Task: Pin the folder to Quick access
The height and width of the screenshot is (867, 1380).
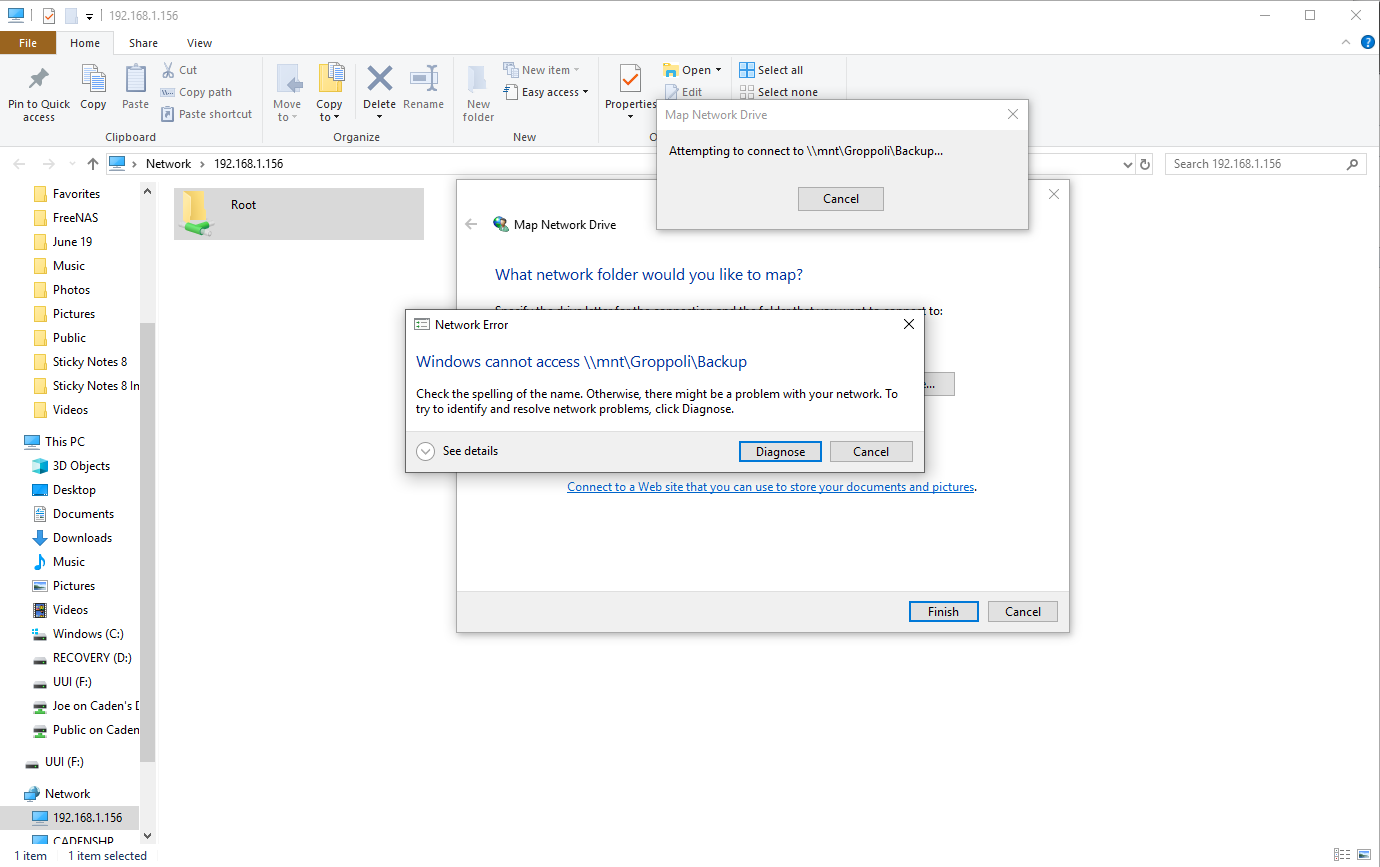Action: pyautogui.click(x=39, y=95)
